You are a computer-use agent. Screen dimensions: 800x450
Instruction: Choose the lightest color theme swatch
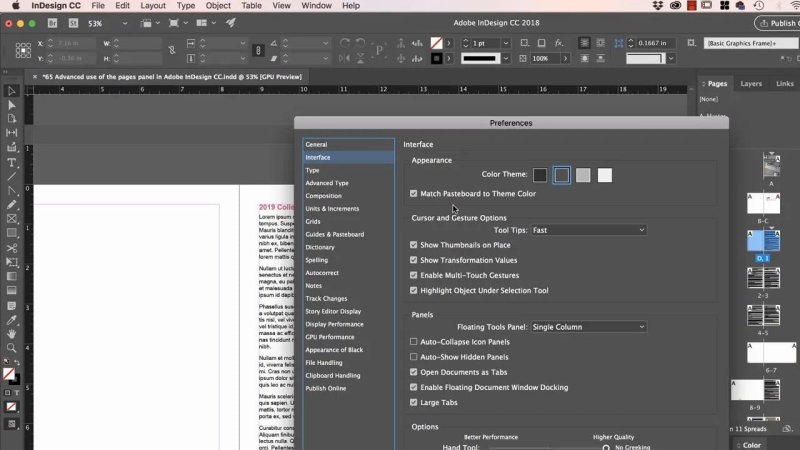click(x=605, y=175)
